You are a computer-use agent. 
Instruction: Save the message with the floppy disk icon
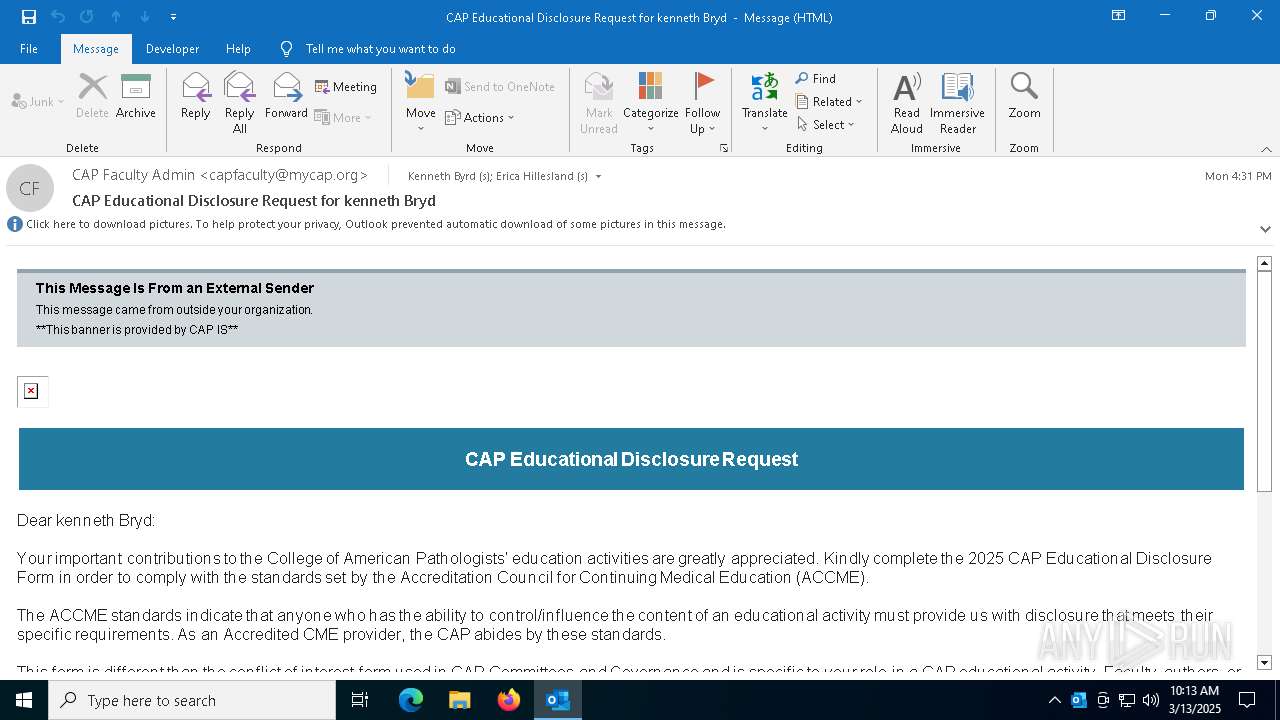coord(29,17)
